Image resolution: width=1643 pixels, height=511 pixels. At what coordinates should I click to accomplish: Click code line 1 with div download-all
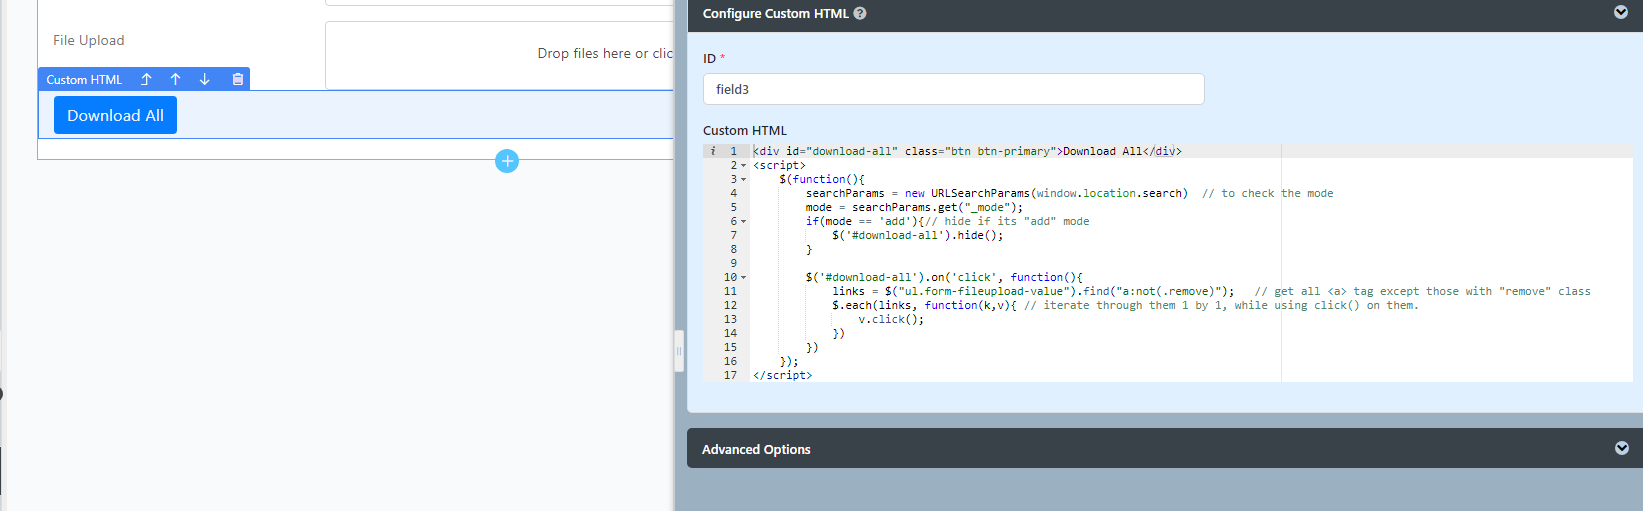pyautogui.click(x=967, y=151)
